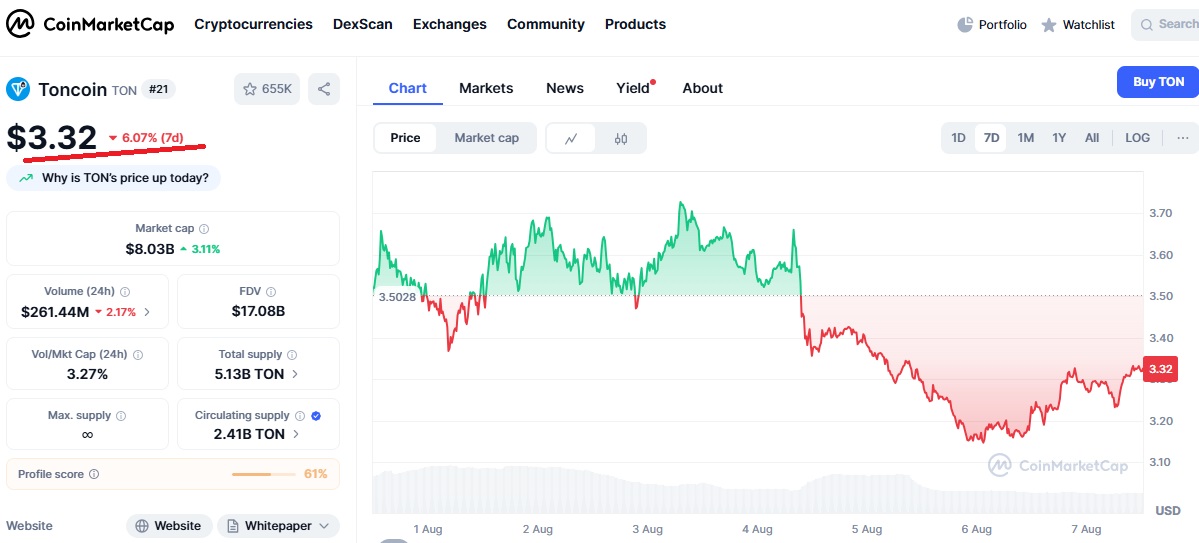Switch to candlestick chart icon

(x=621, y=138)
